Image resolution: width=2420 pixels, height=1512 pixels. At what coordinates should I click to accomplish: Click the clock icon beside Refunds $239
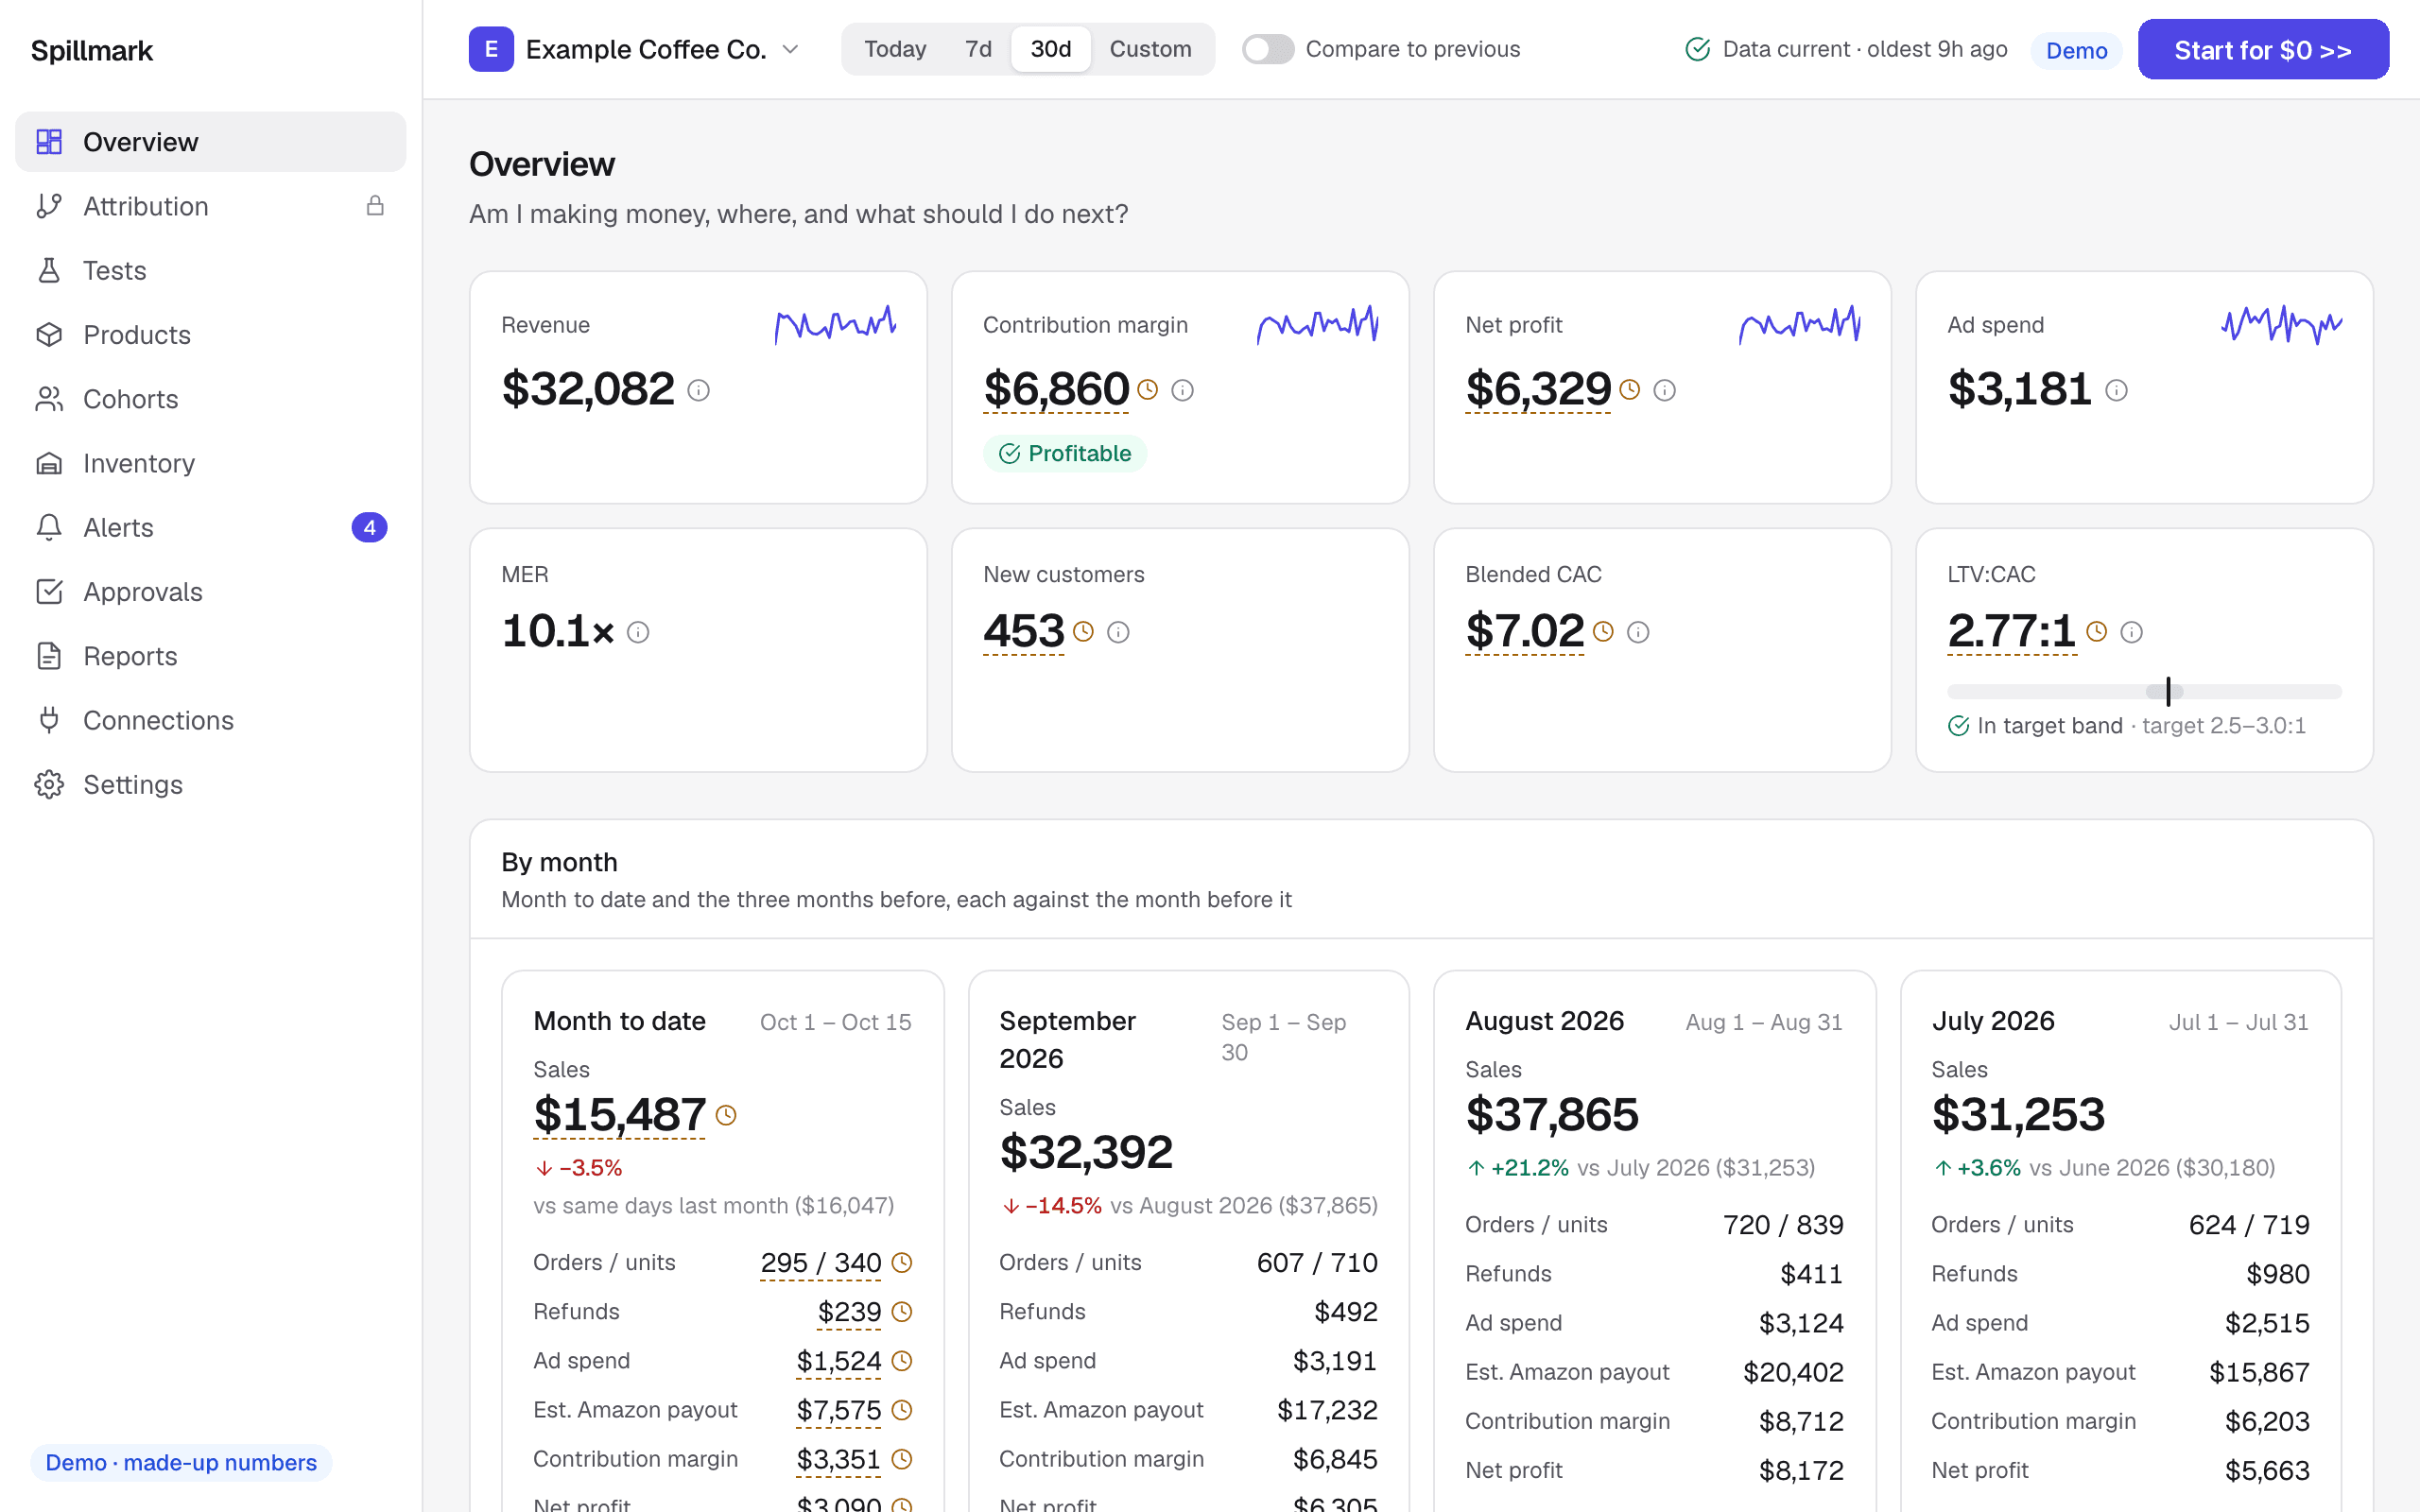pos(902,1311)
